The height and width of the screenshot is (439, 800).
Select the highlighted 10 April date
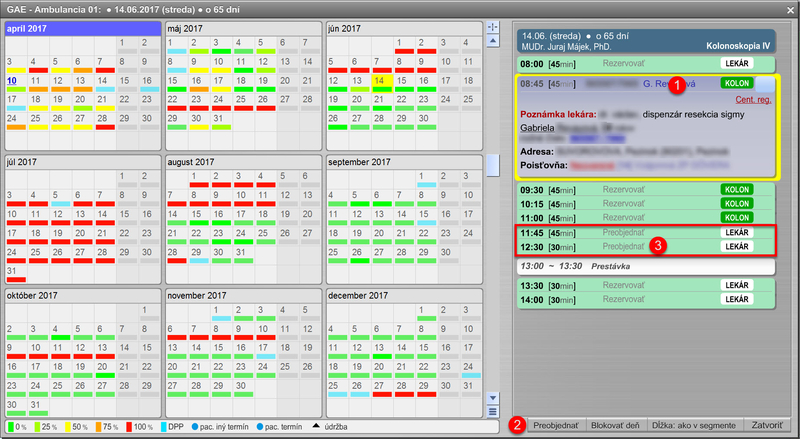coord(12,81)
